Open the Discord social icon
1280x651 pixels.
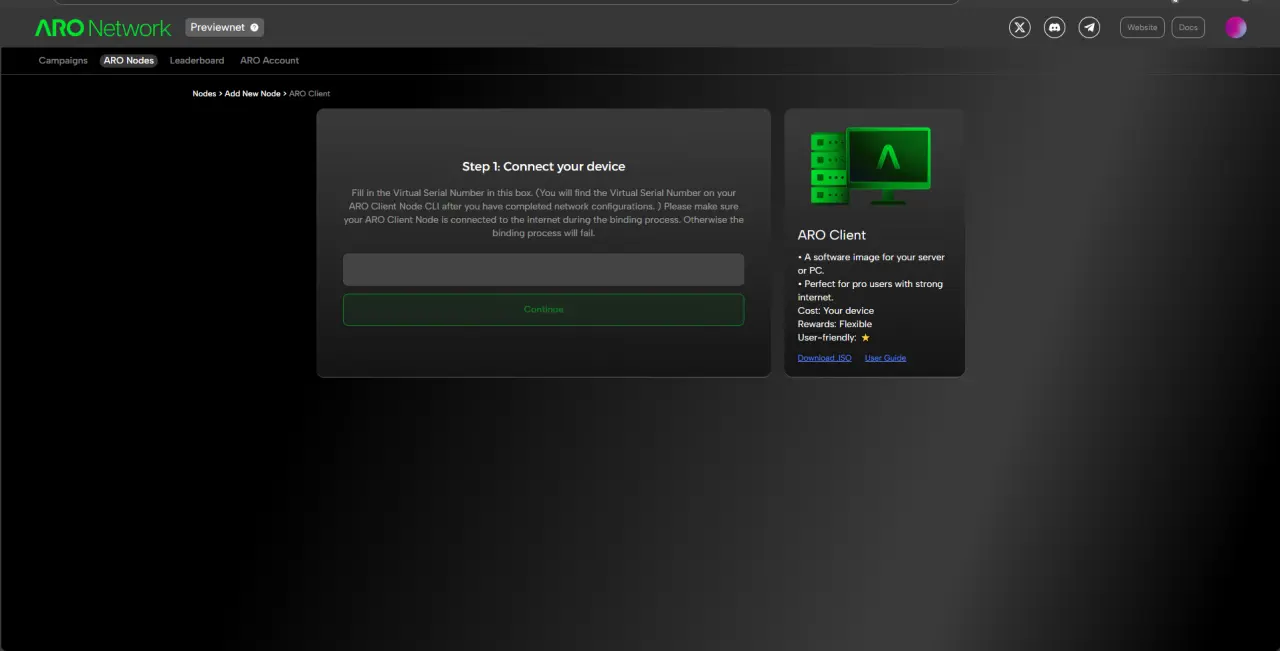(x=1054, y=28)
